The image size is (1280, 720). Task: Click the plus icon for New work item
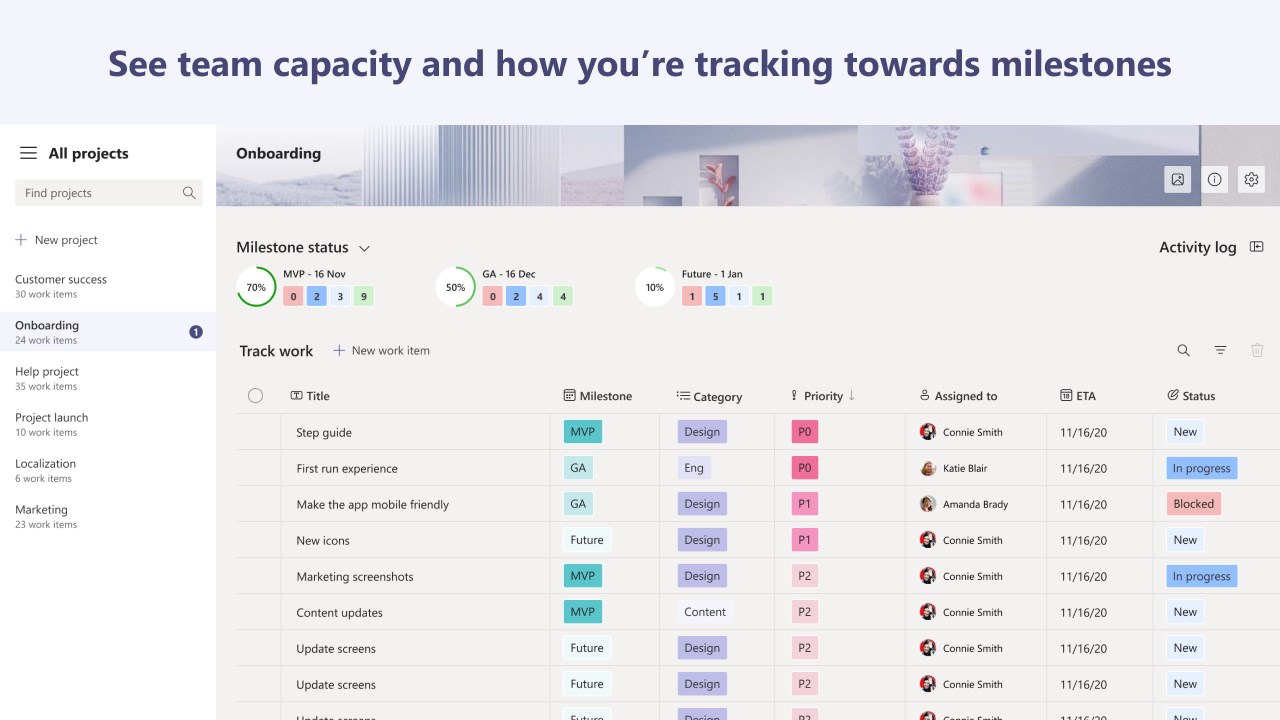point(339,350)
